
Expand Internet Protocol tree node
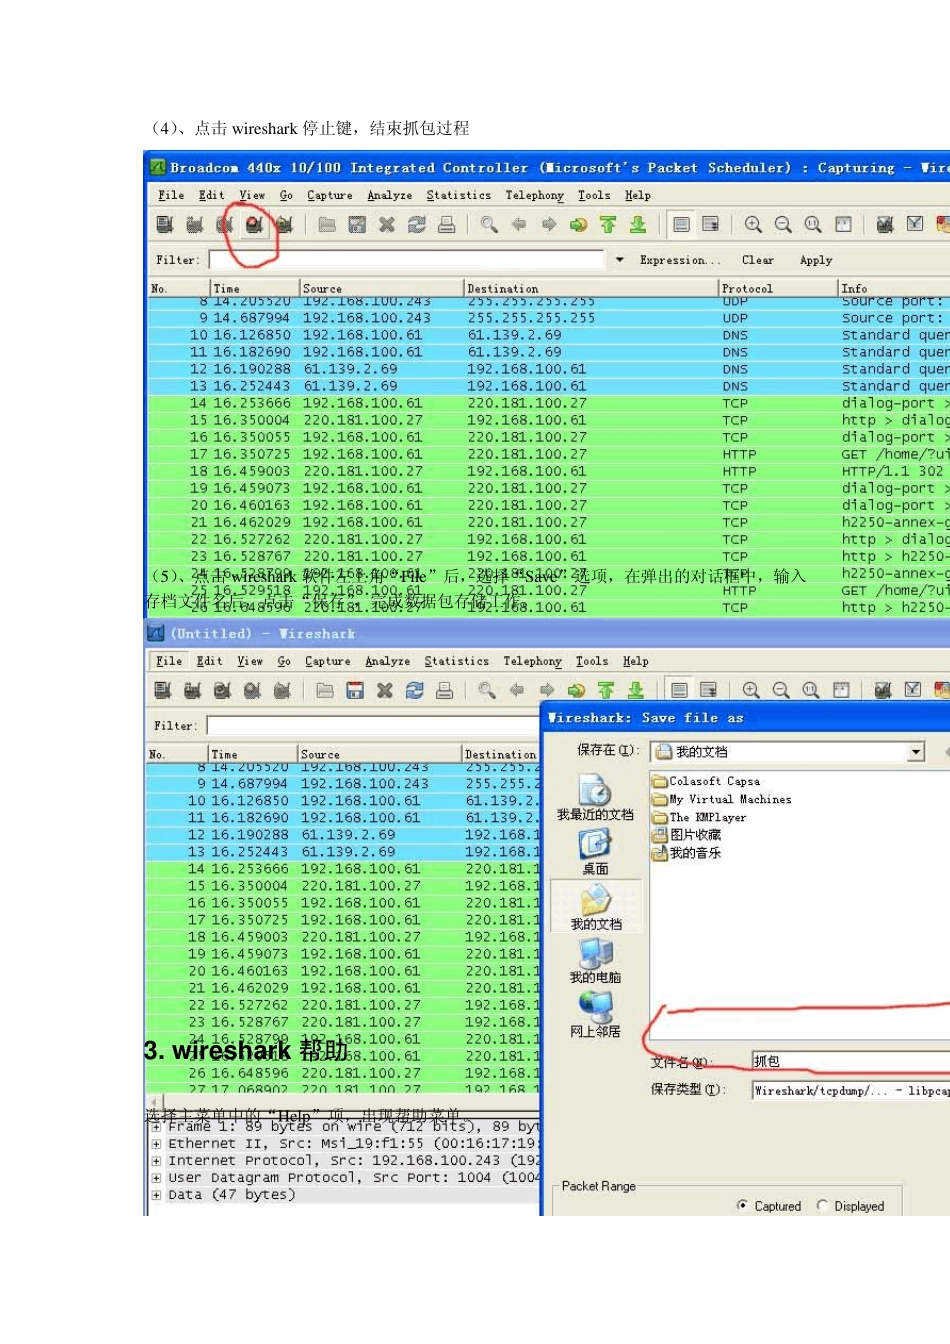[156, 1161]
